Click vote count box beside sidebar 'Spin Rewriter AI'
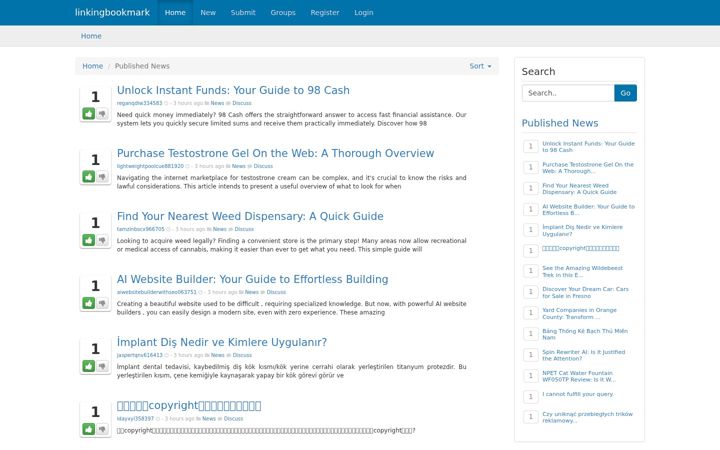 tap(531, 355)
